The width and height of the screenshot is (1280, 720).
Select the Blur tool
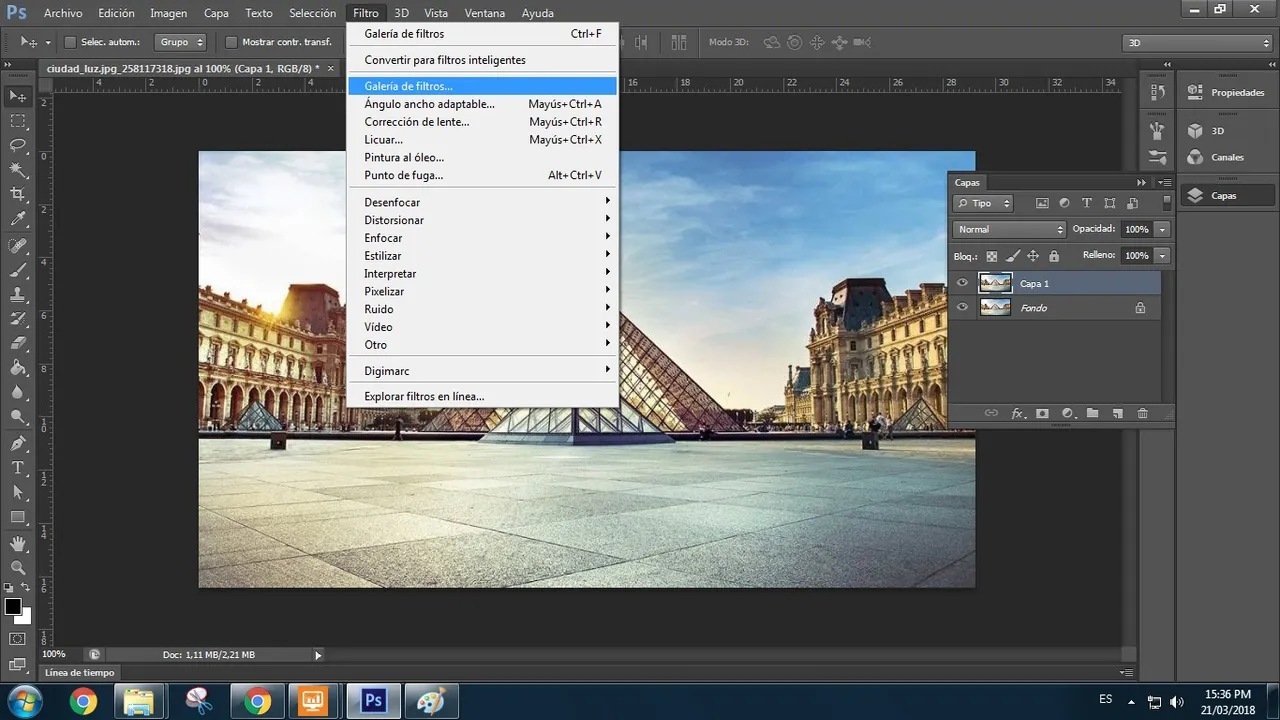[x=18, y=394]
